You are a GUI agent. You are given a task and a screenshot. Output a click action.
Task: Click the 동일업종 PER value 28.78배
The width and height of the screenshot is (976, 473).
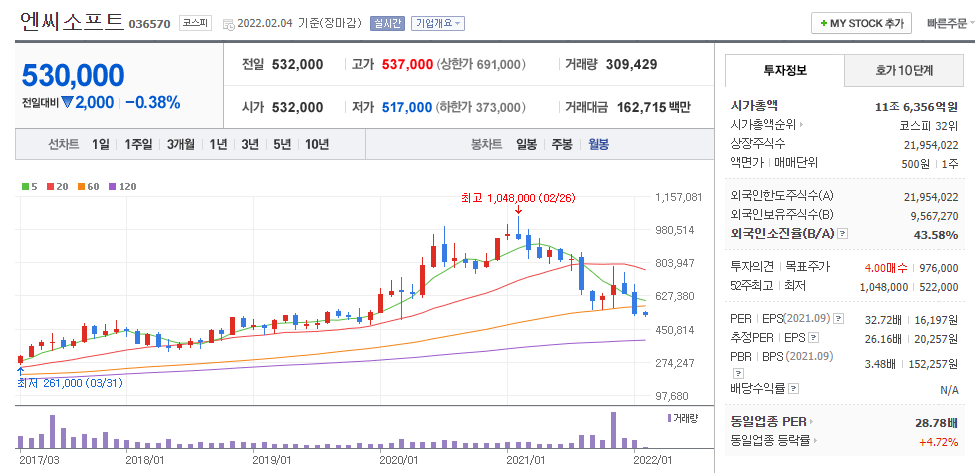937,423
